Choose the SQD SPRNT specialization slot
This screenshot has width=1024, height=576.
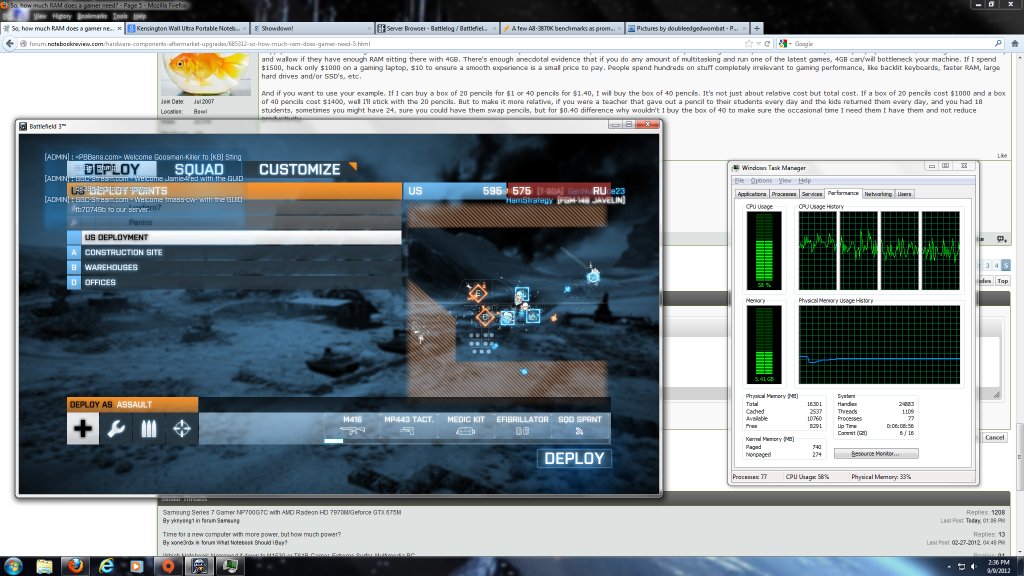click(580, 427)
